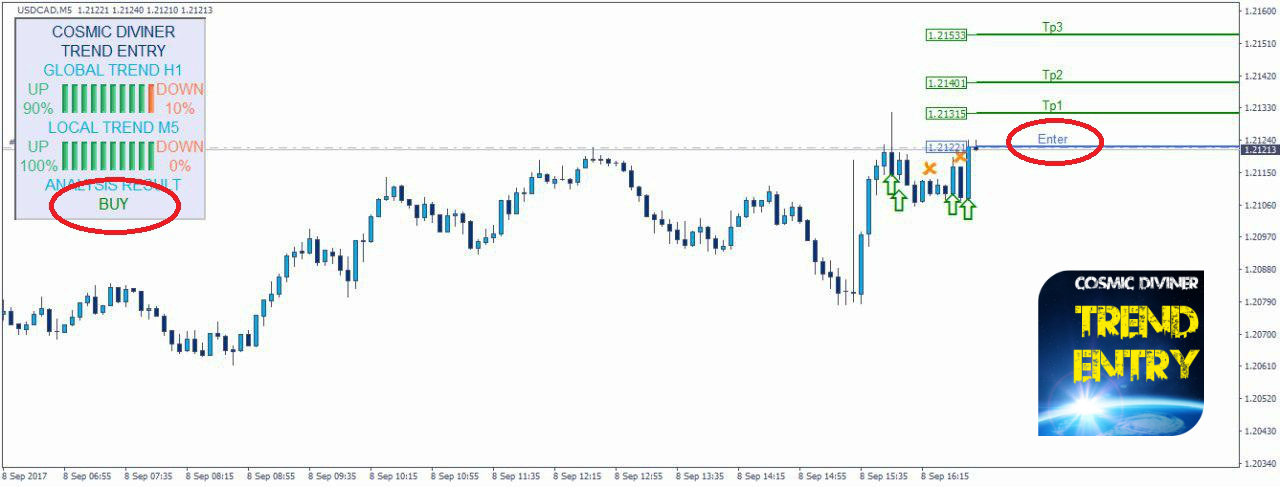Click price axis value 1.21150
This screenshot has width=1280, height=487.
[x=1260, y=173]
